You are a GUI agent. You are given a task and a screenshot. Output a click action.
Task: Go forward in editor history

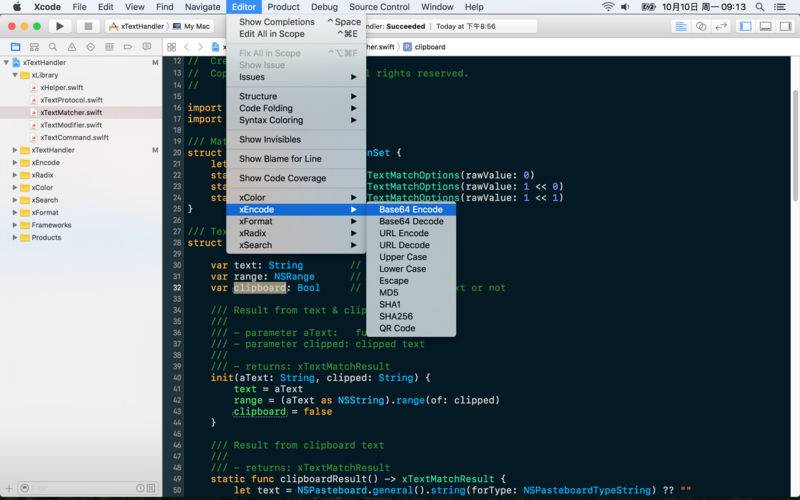pos(200,47)
